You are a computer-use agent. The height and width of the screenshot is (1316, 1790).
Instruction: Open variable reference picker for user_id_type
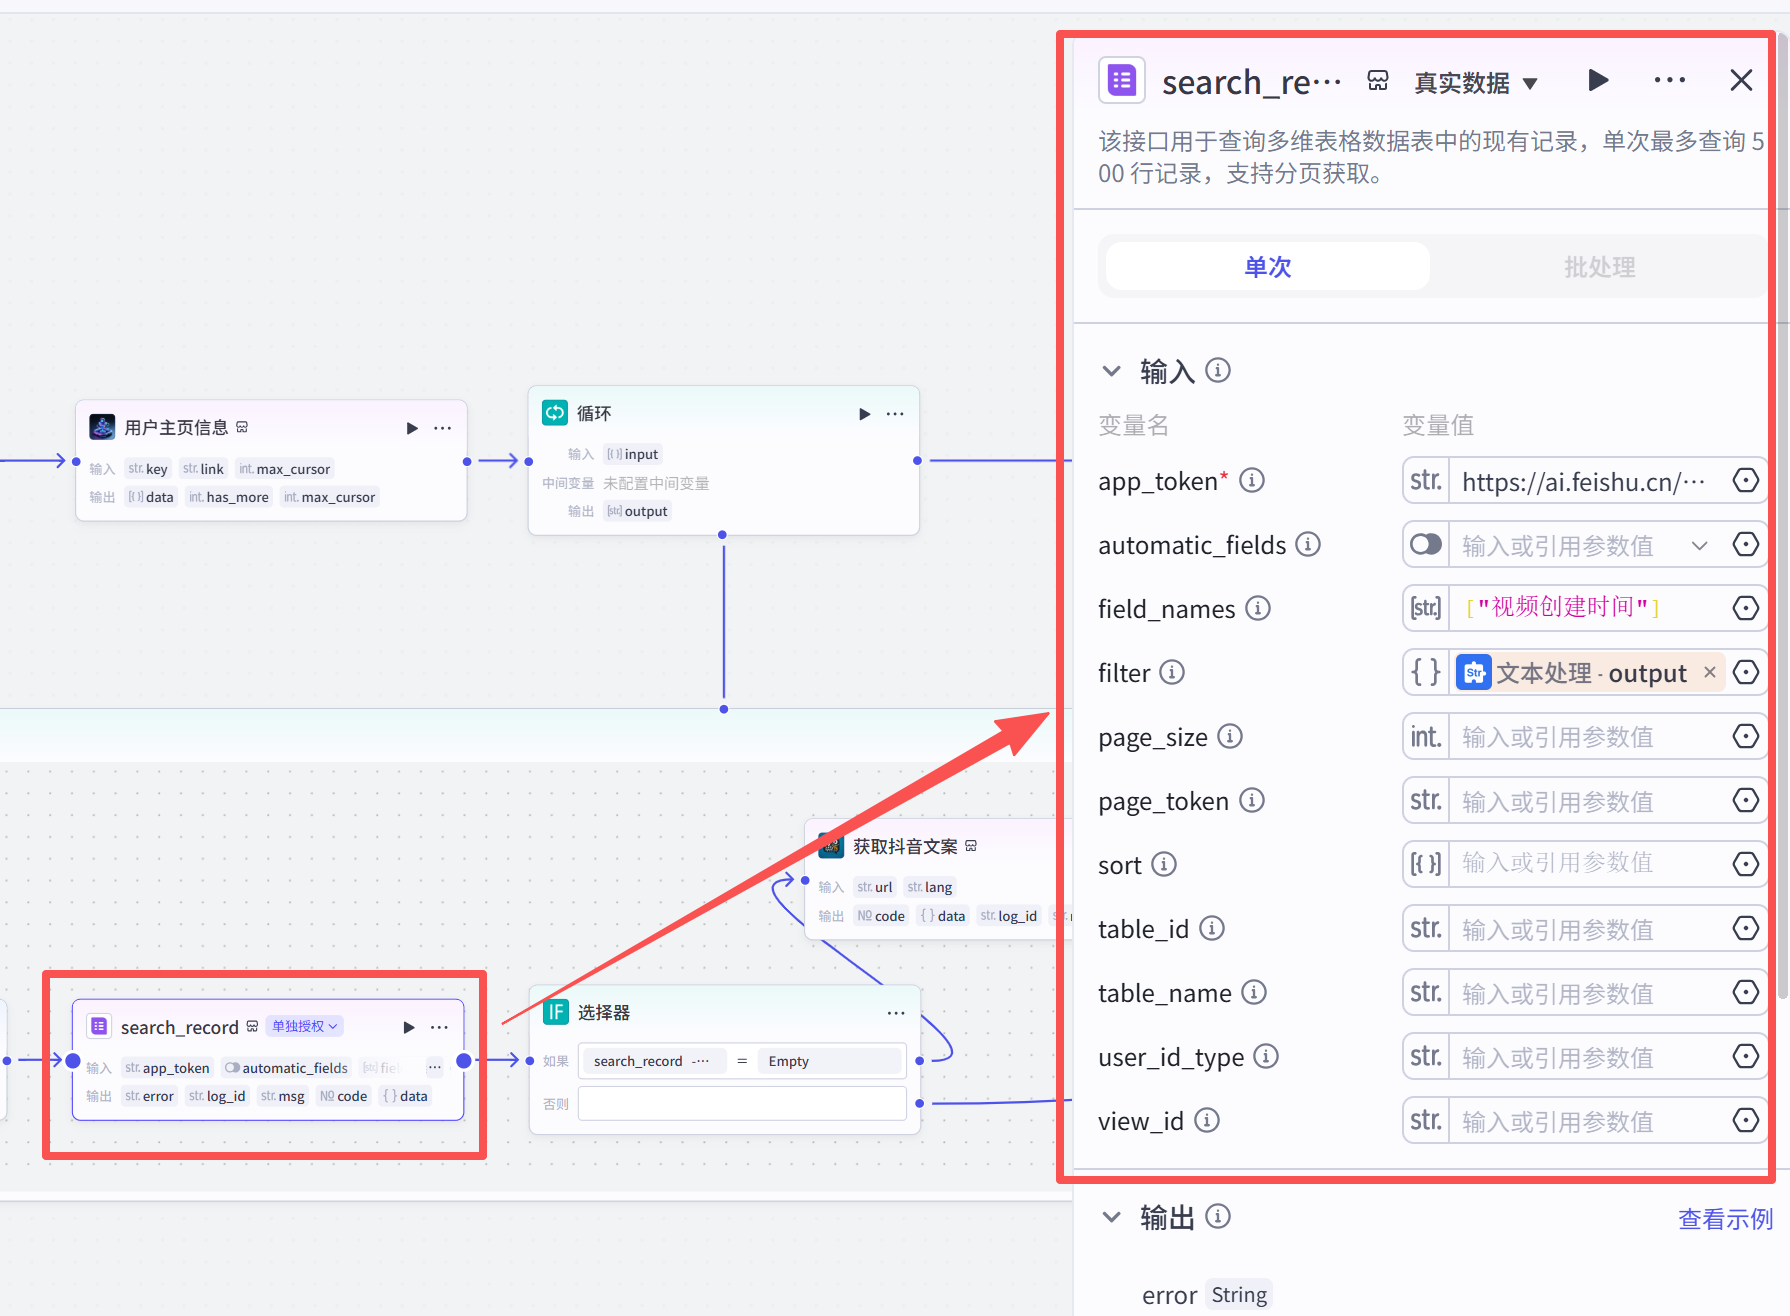point(1745,1057)
